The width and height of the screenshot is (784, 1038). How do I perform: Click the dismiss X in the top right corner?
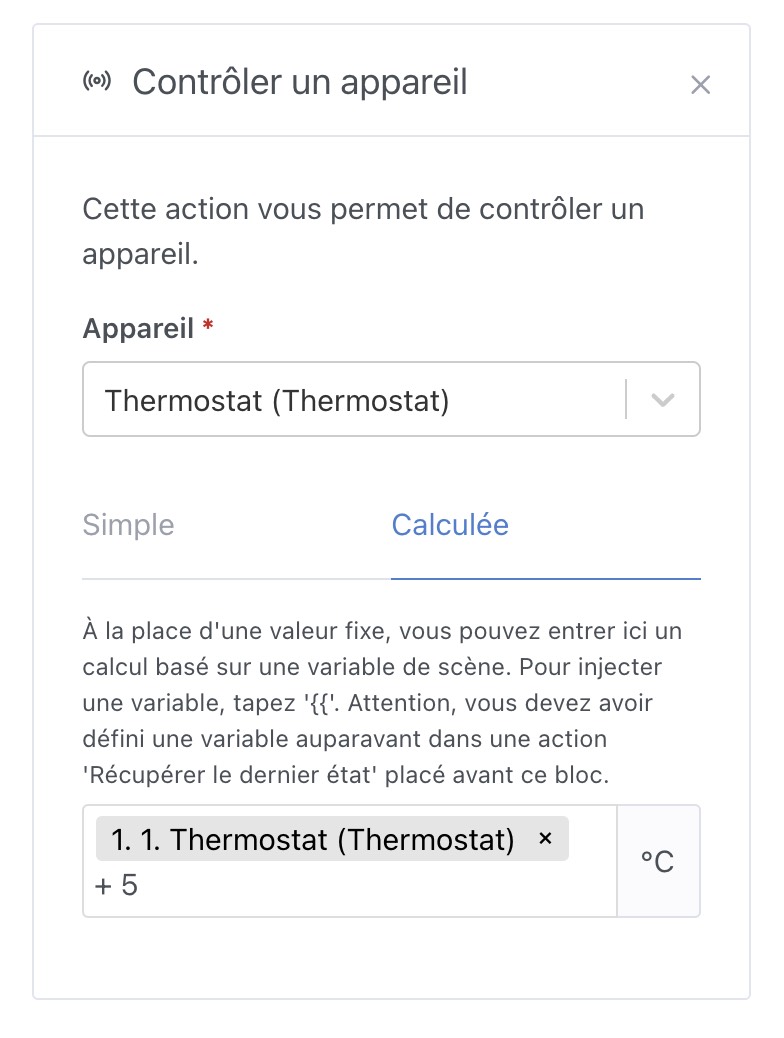point(700,85)
